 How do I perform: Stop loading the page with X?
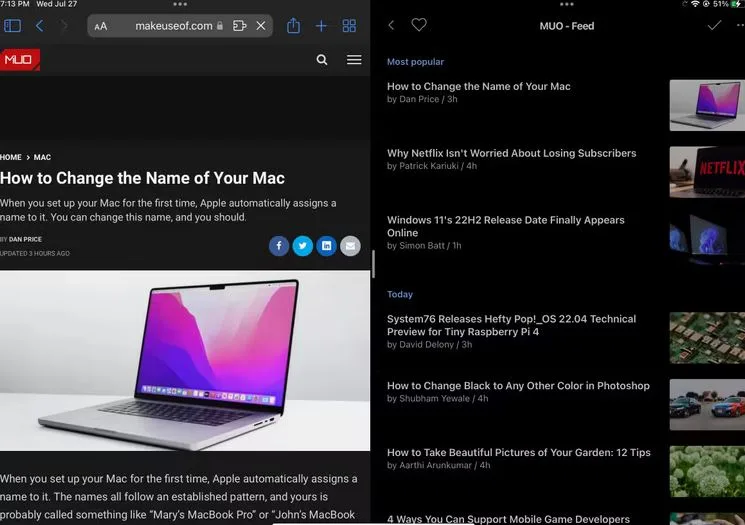[261, 26]
